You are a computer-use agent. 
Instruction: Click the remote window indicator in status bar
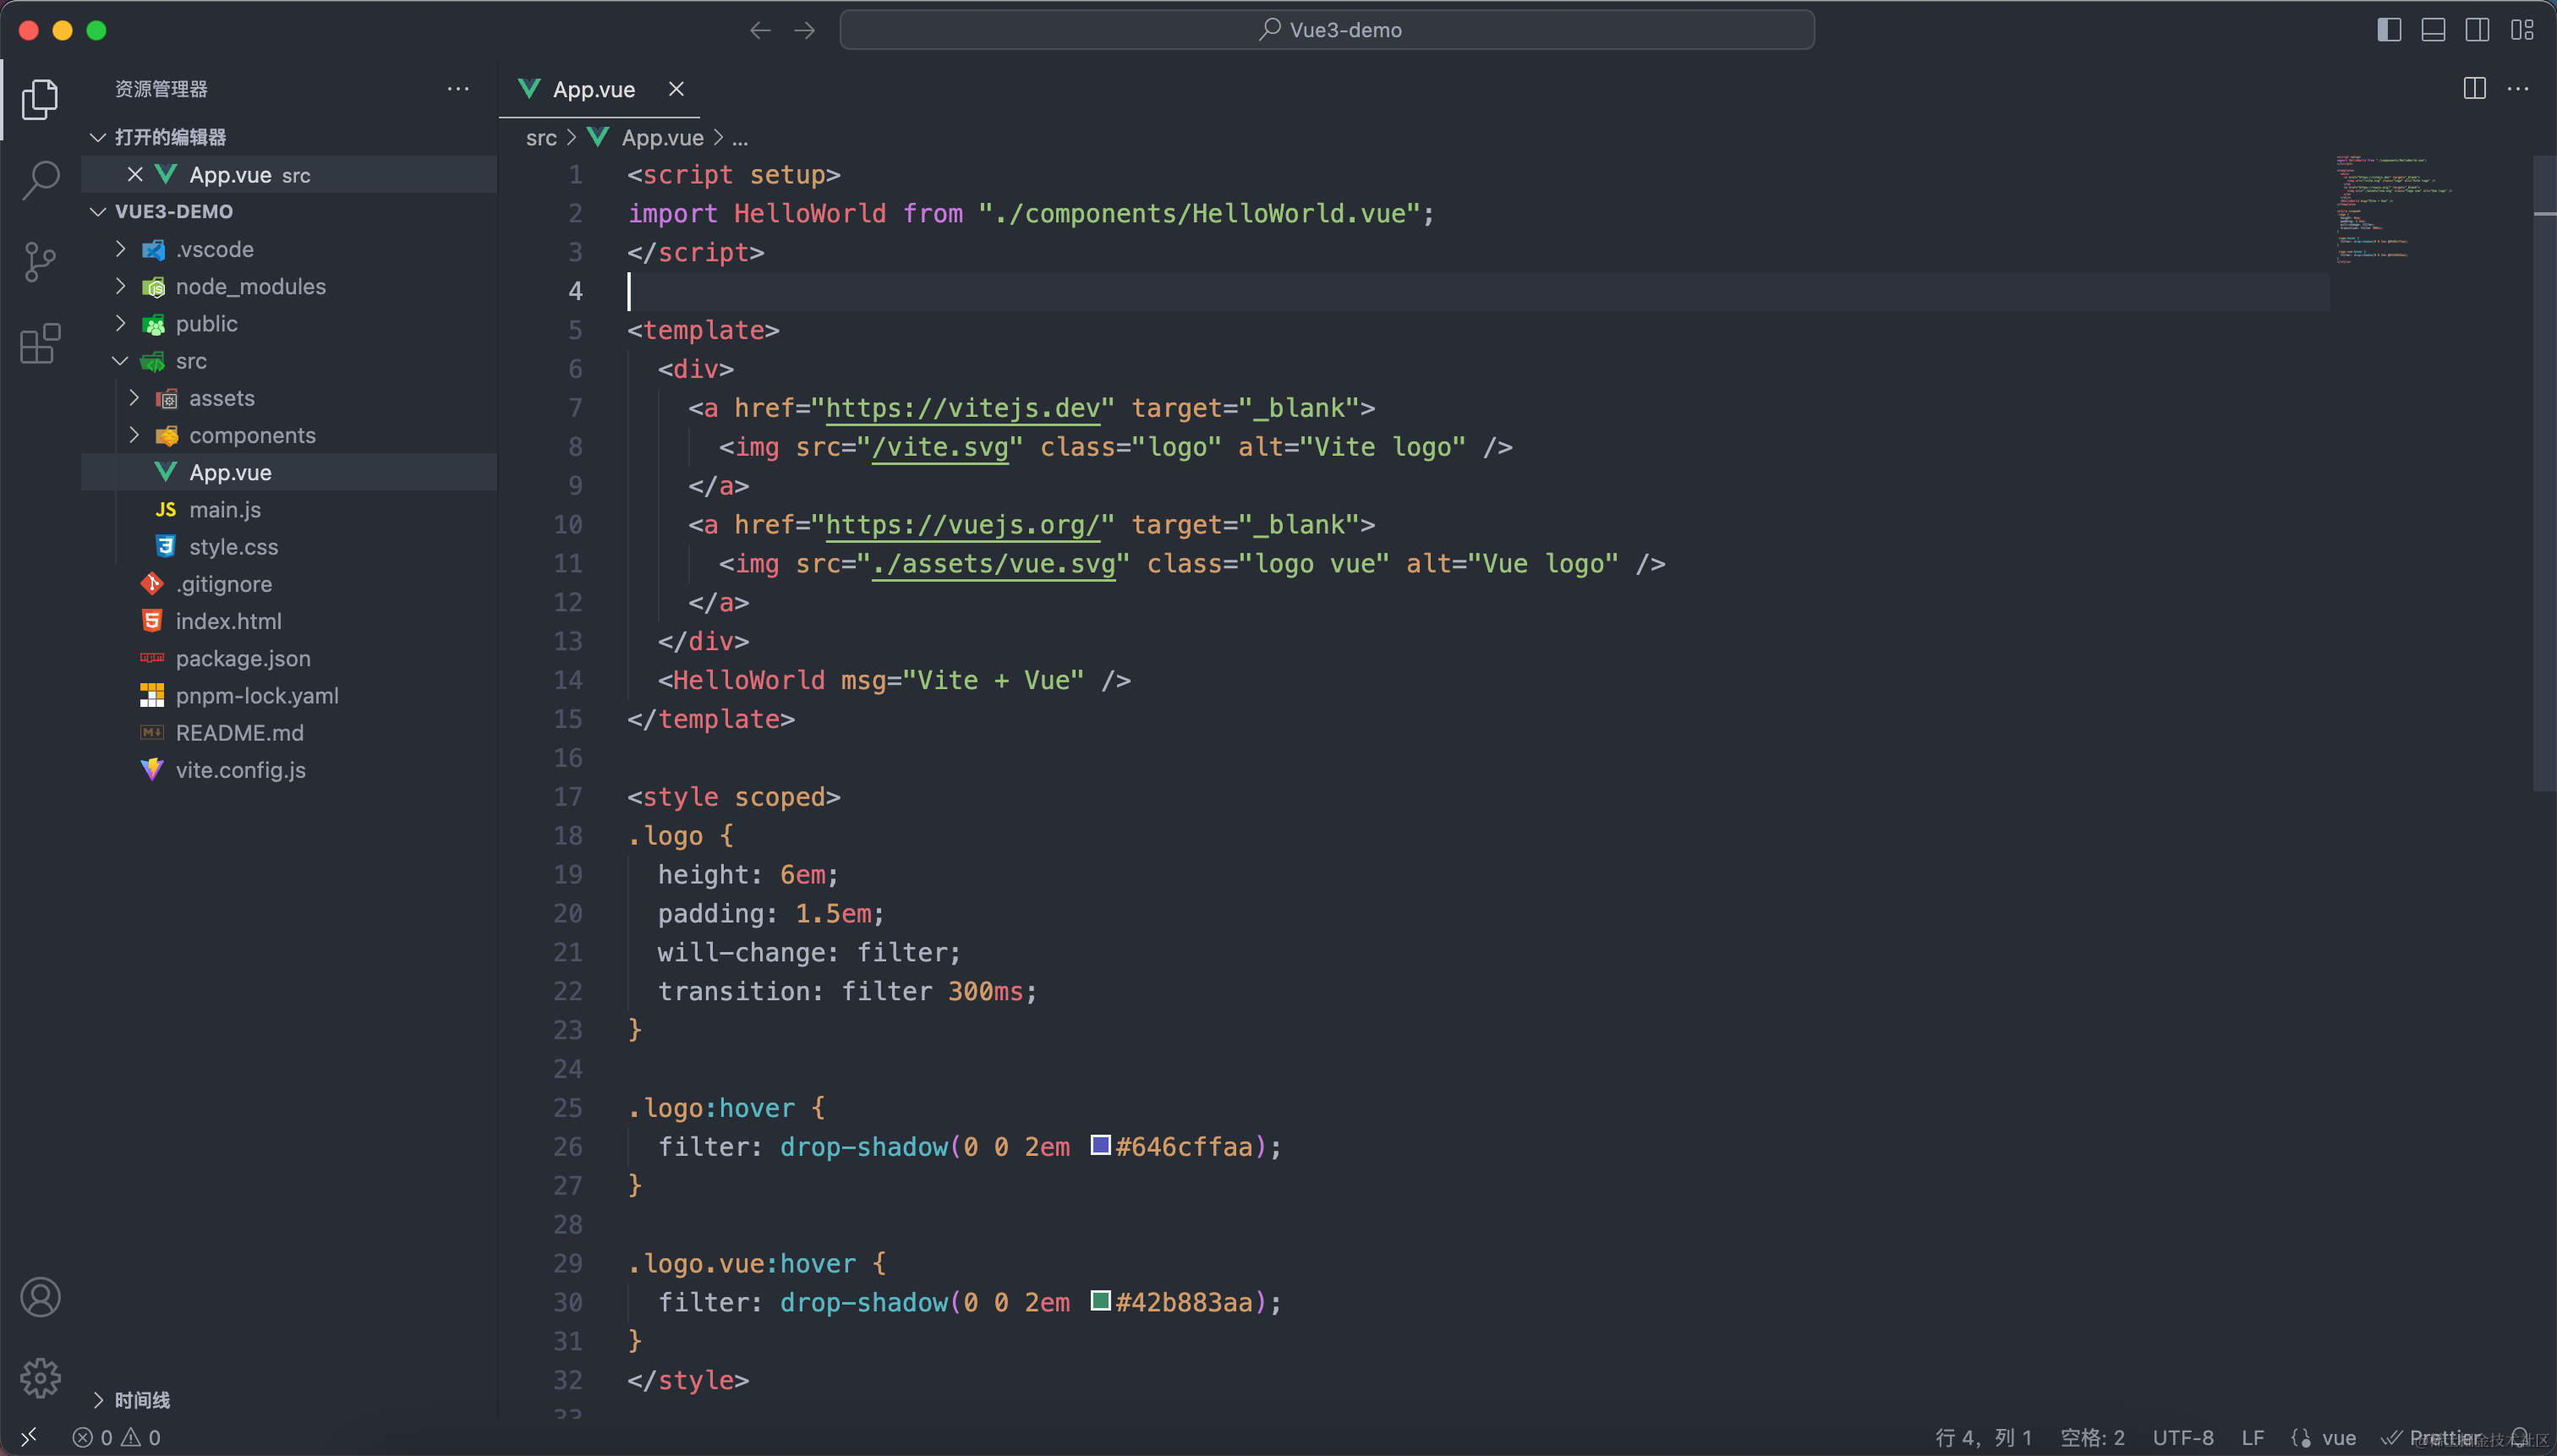point(28,1437)
